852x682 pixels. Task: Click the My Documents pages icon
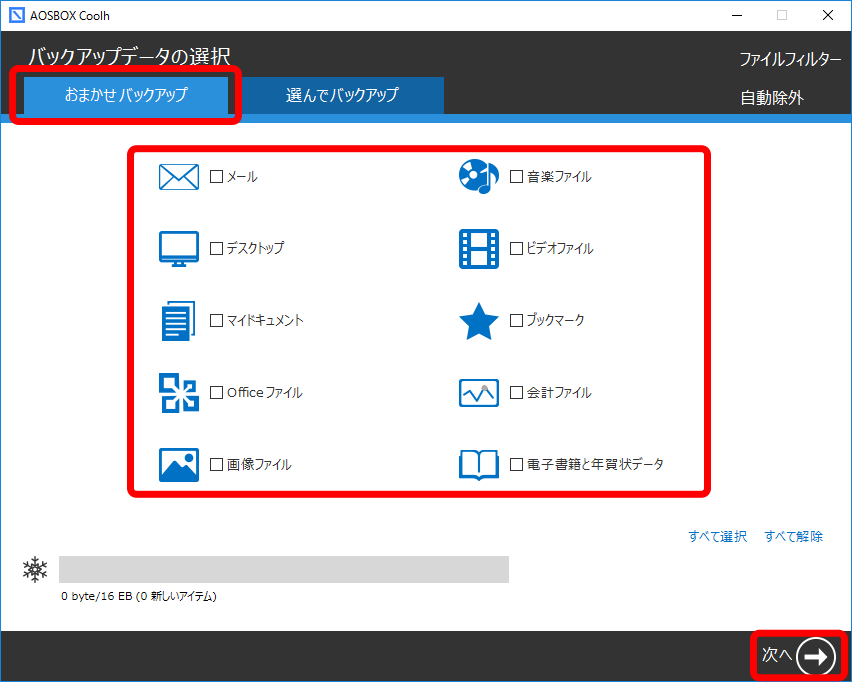(x=179, y=321)
